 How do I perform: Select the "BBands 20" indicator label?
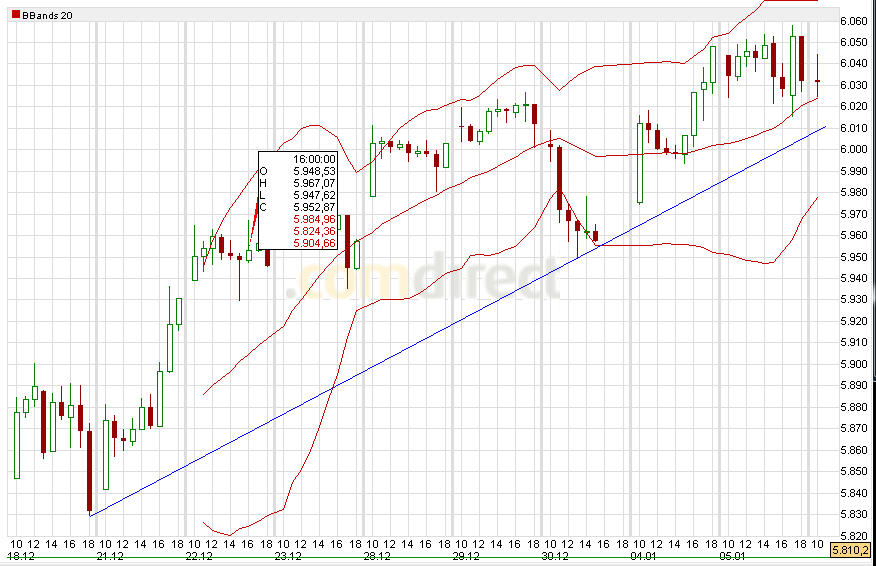tap(47, 16)
